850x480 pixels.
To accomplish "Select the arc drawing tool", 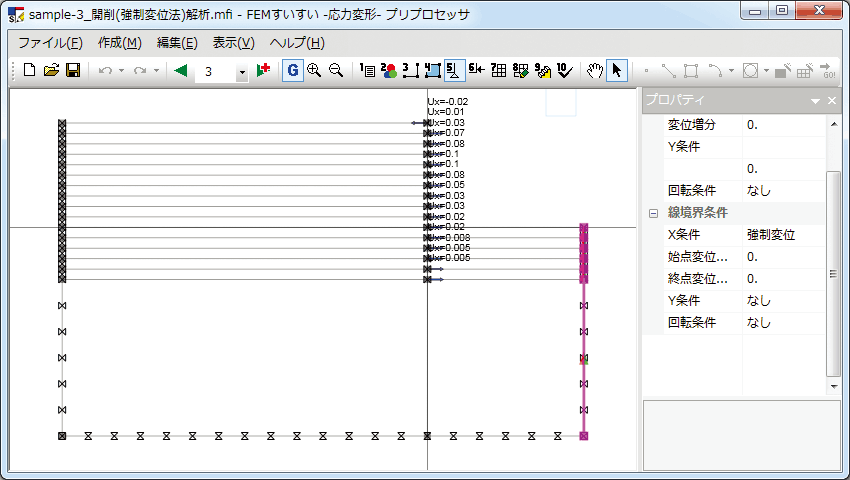I will [x=716, y=71].
